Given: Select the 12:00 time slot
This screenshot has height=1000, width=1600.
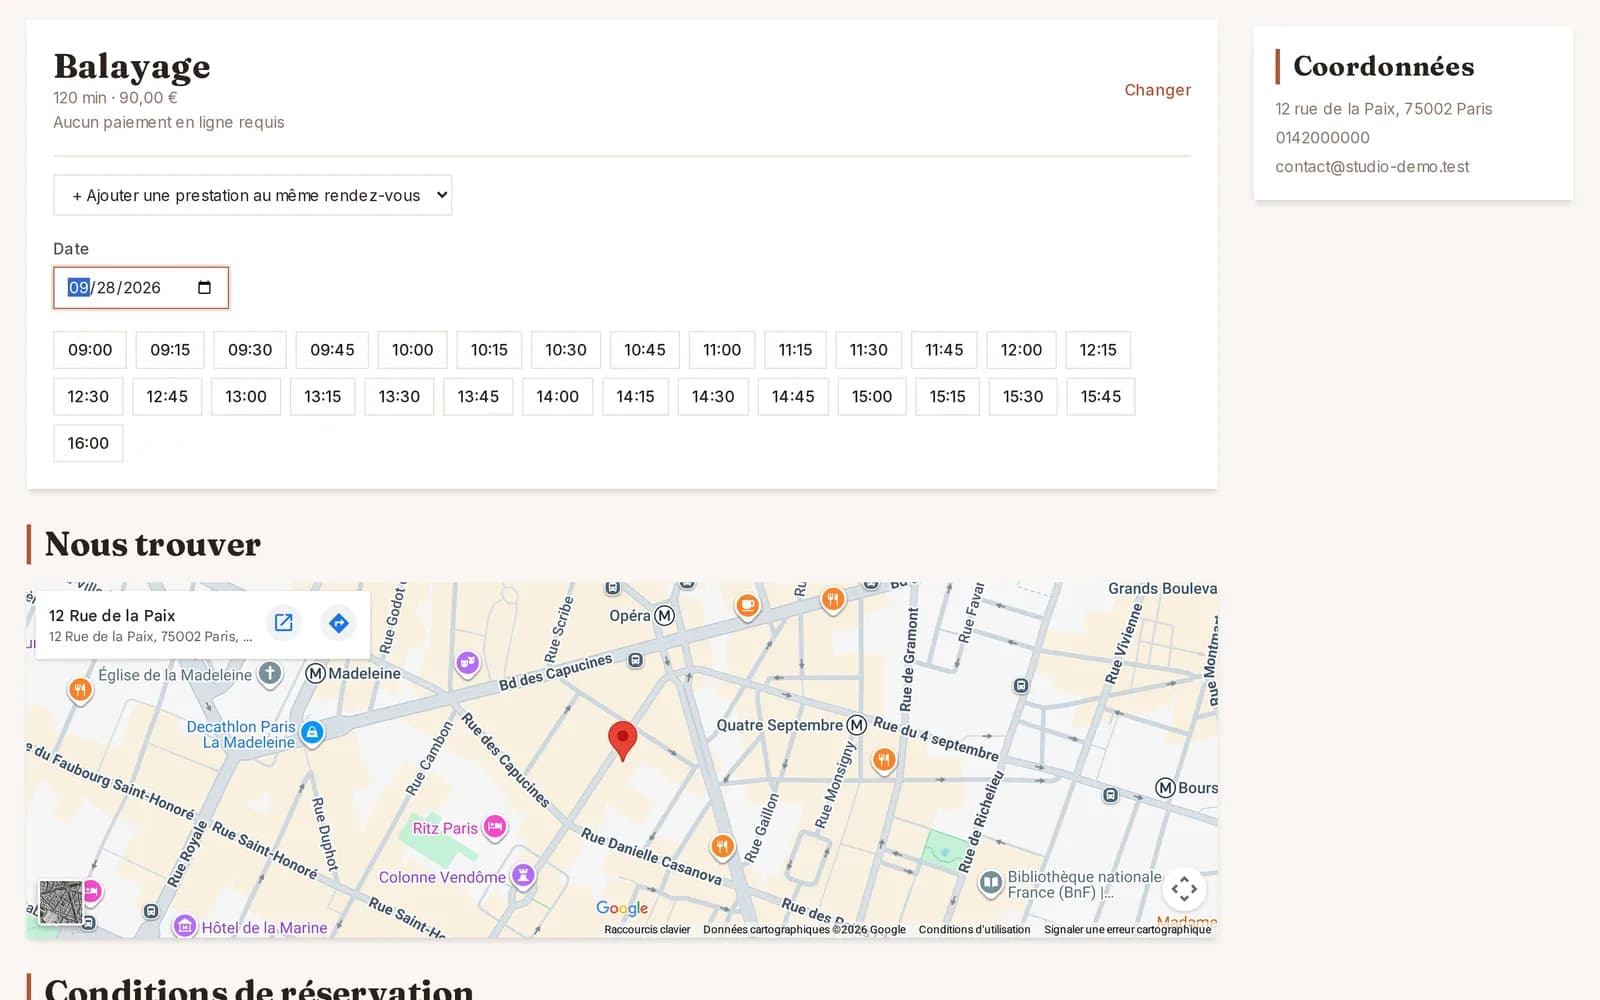Looking at the screenshot, I should pyautogui.click(x=1021, y=350).
